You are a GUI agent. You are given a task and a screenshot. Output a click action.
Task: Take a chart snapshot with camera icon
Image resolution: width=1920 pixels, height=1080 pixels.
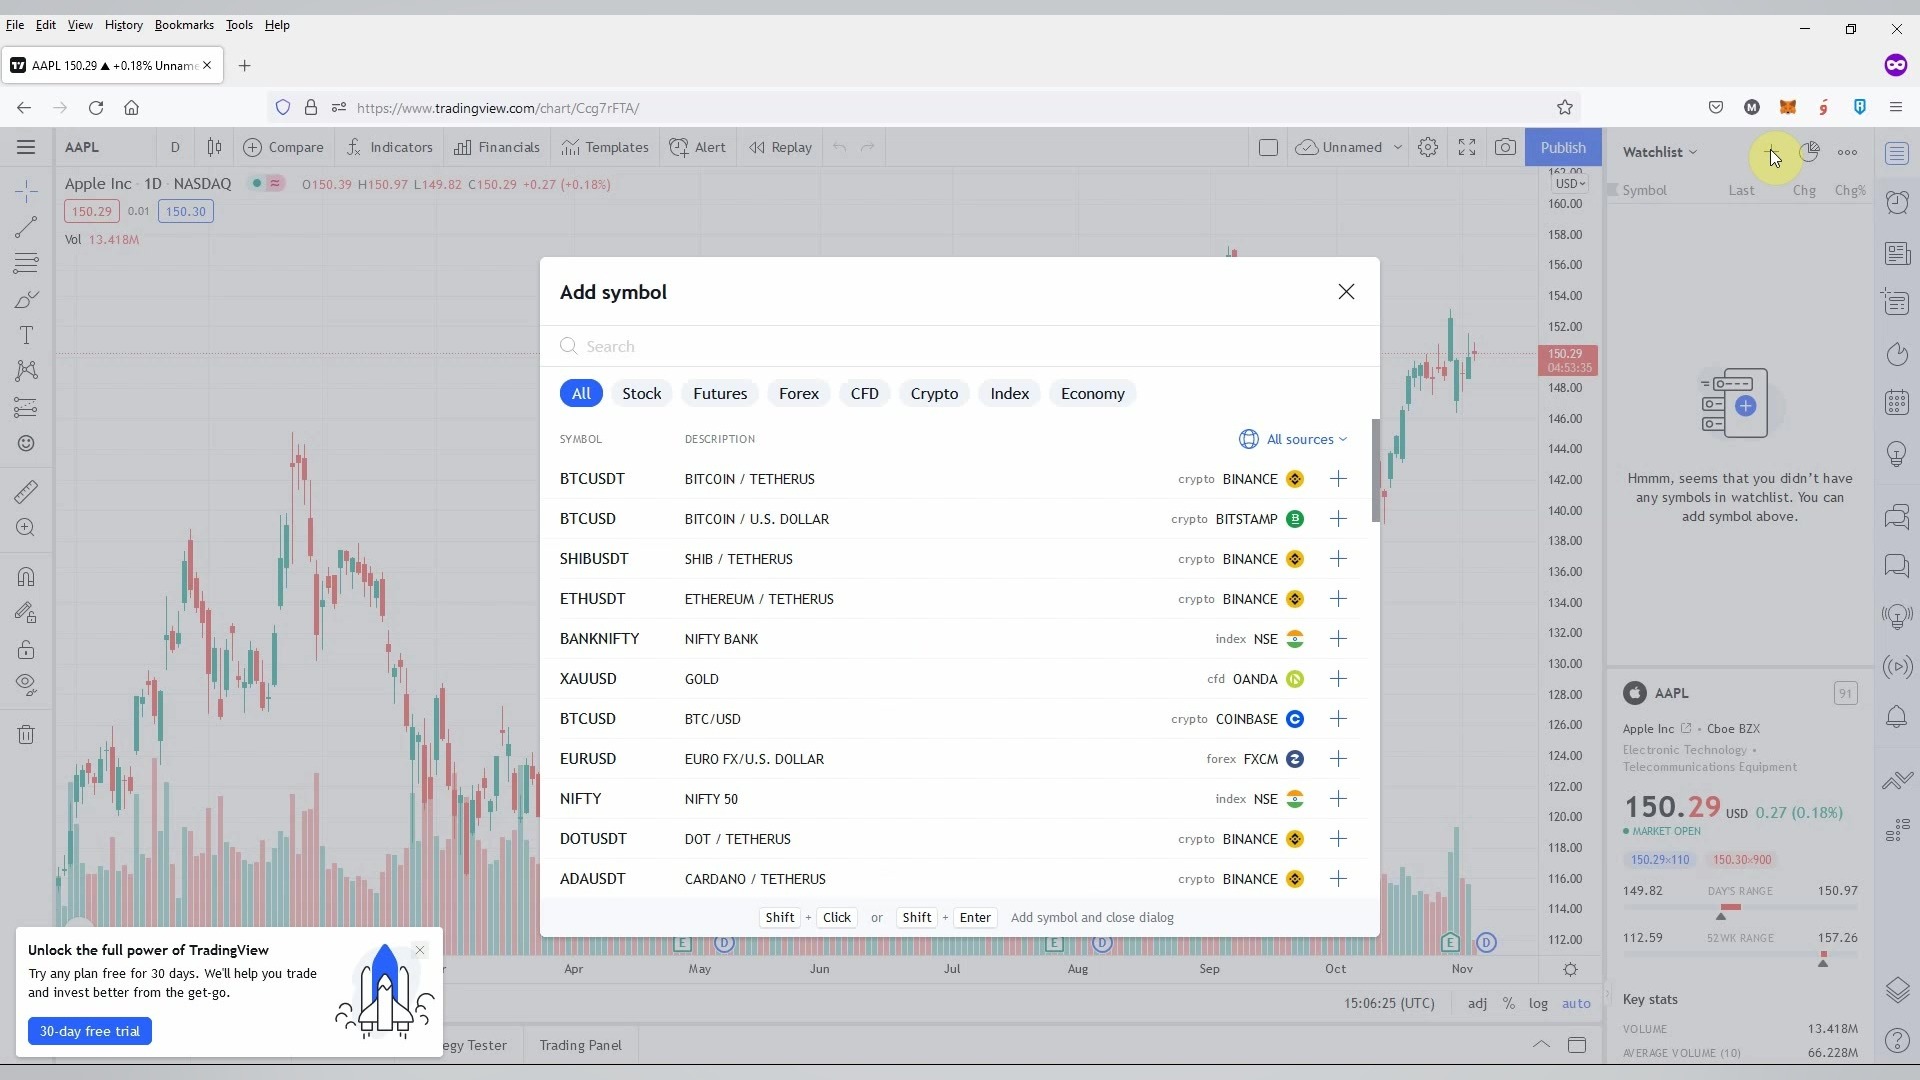(1504, 147)
